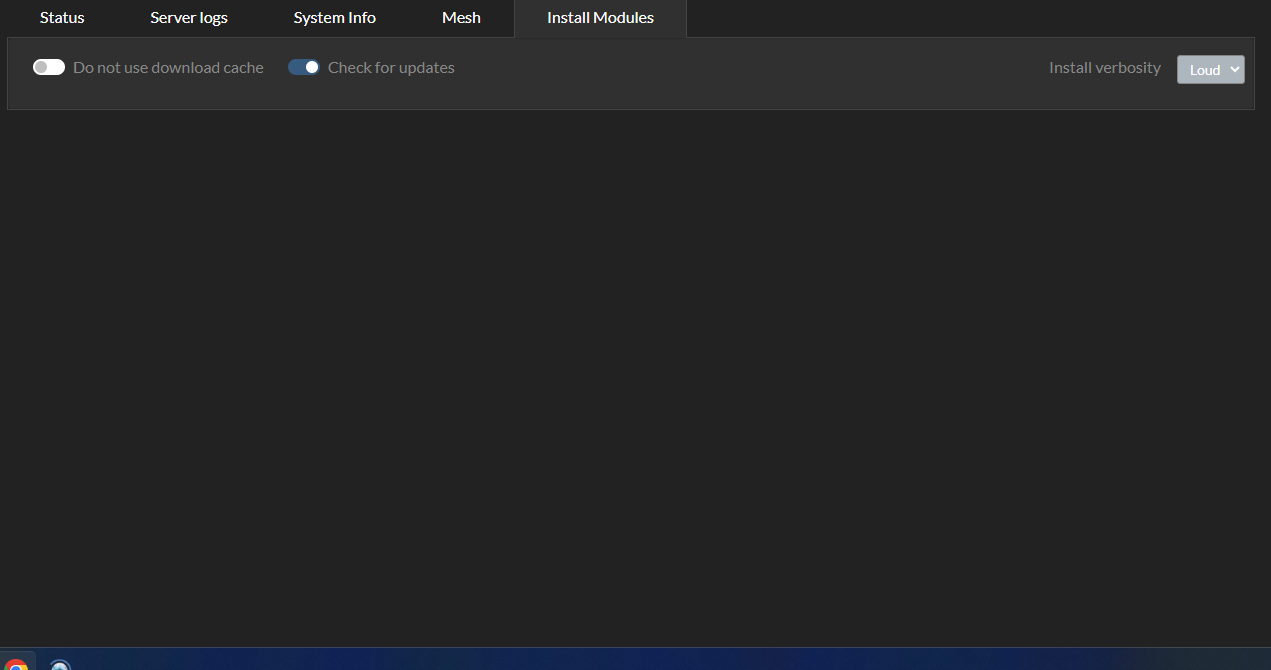The image size is (1271, 670).
Task: Click the 'Check for updates' label
Action: click(391, 68)
